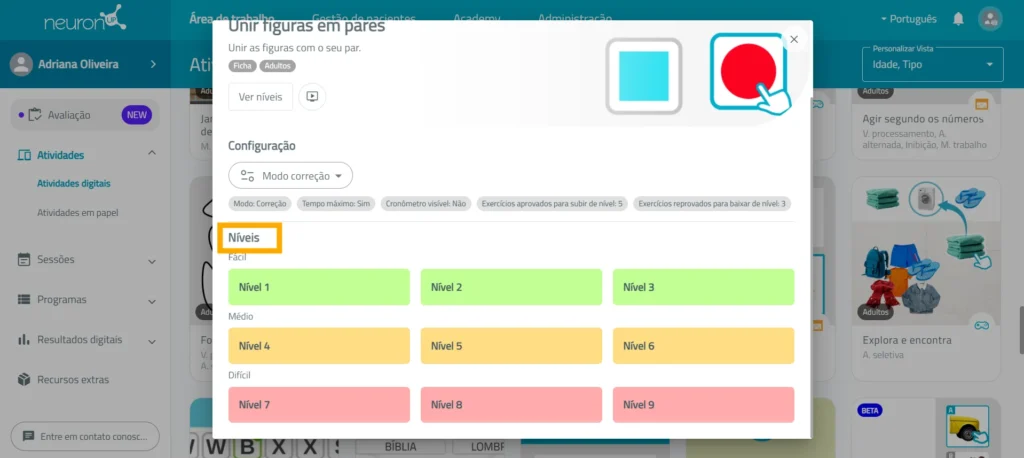This screenshot has height=458, width=1024.
Task: Open the notifications bell
Action: point(958,19)
